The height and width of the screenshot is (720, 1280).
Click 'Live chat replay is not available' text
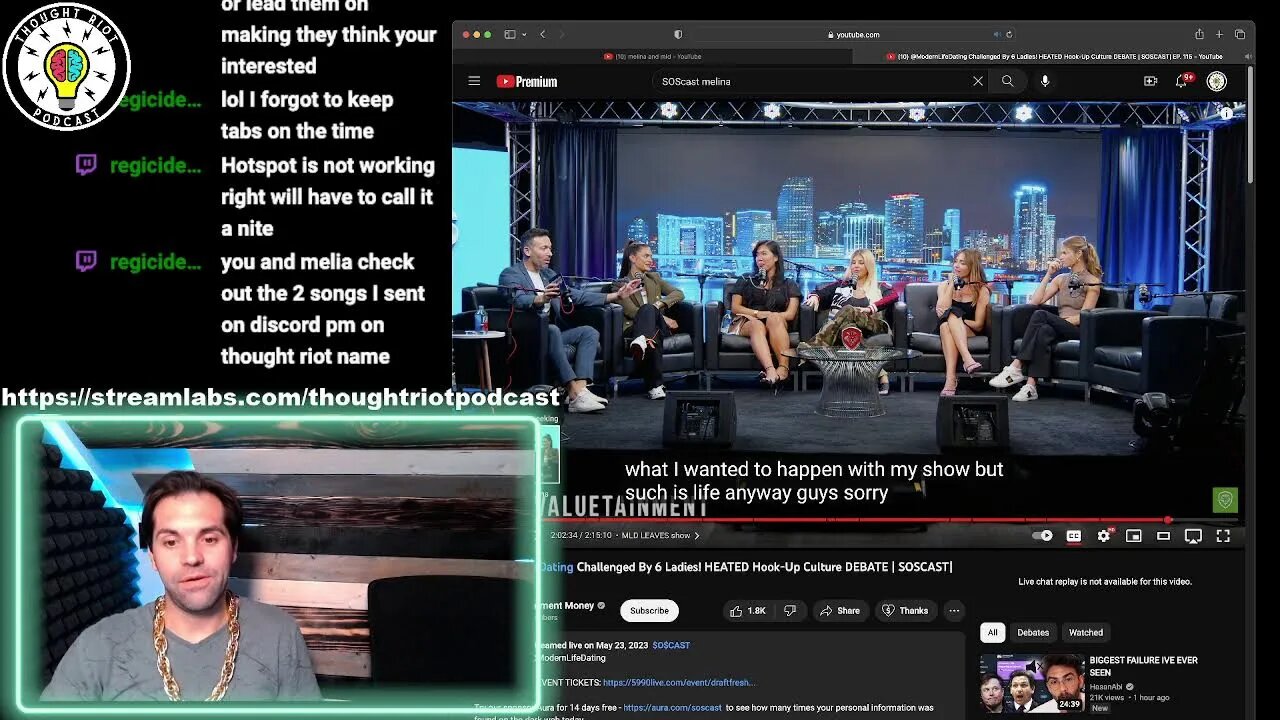1105,581
